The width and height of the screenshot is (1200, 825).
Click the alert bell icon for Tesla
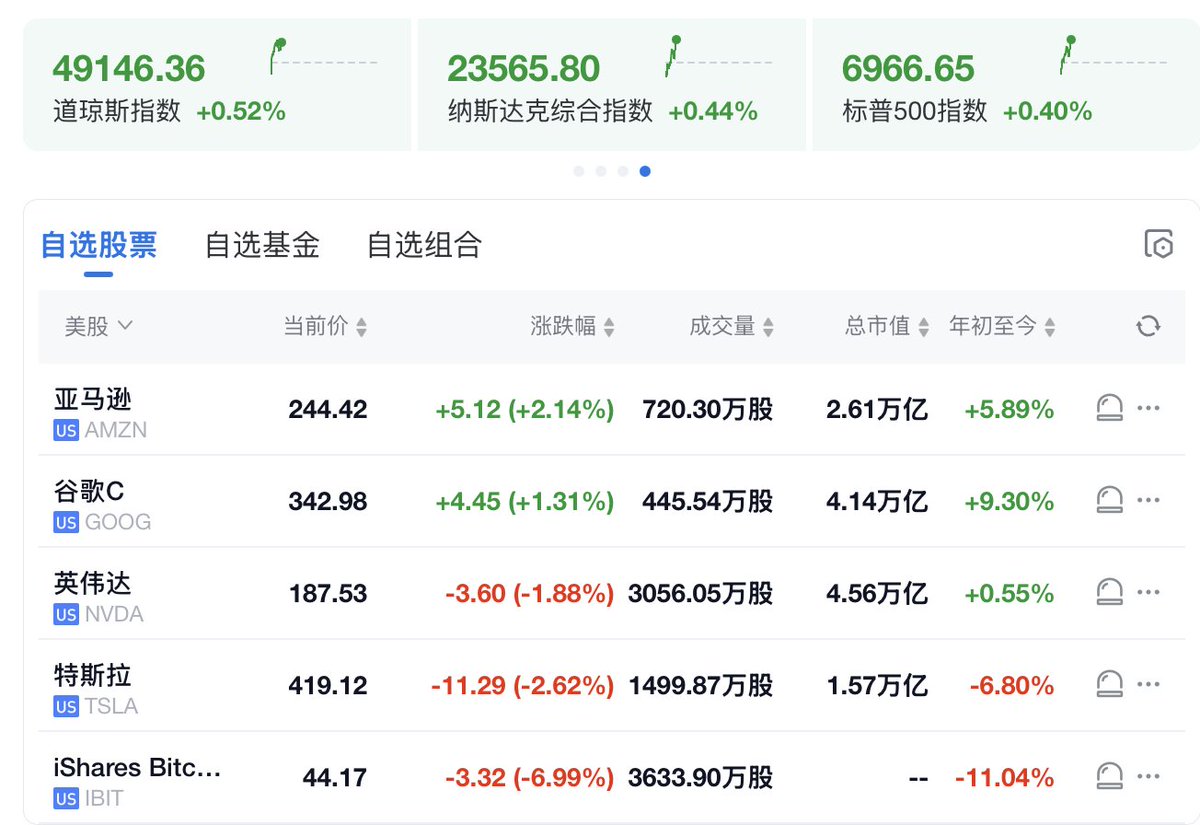(1109, 684)
